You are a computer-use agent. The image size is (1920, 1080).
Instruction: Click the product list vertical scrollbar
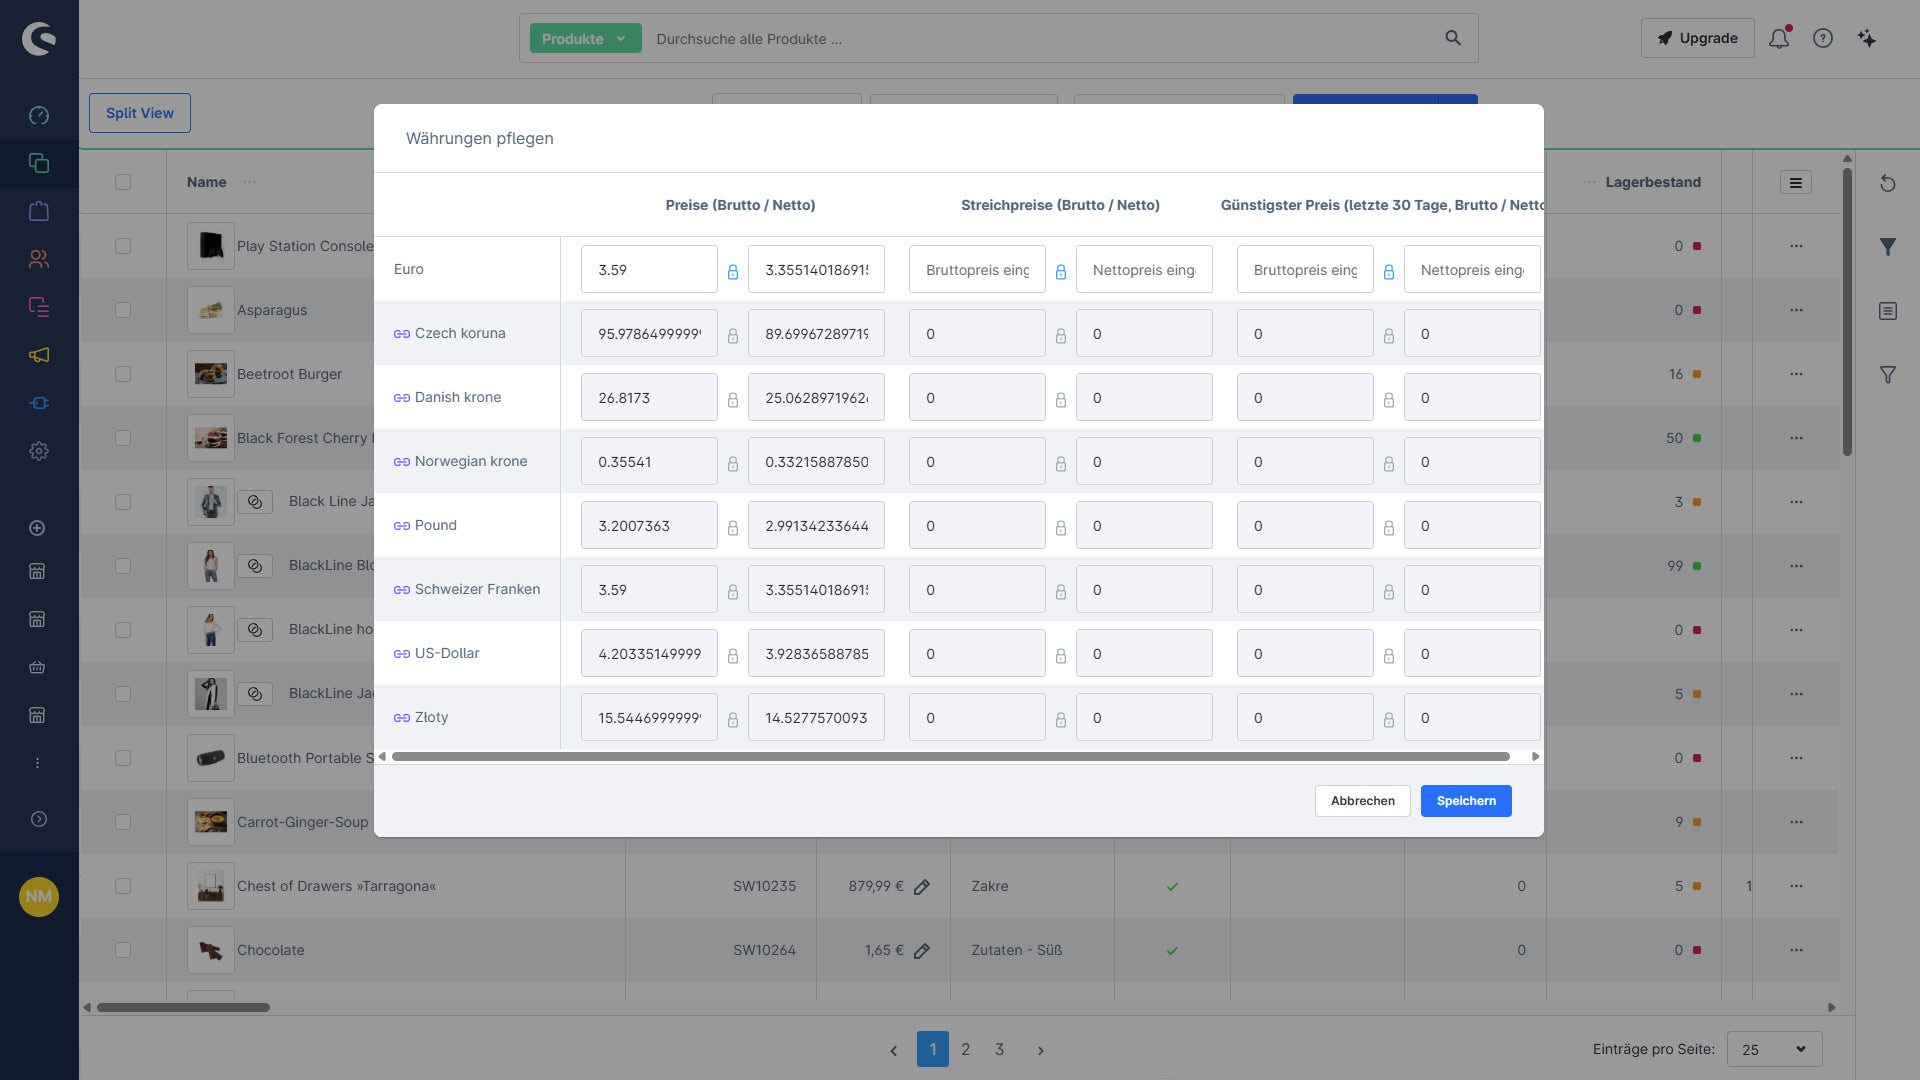pyautogui.click(x=1847, y=310)
